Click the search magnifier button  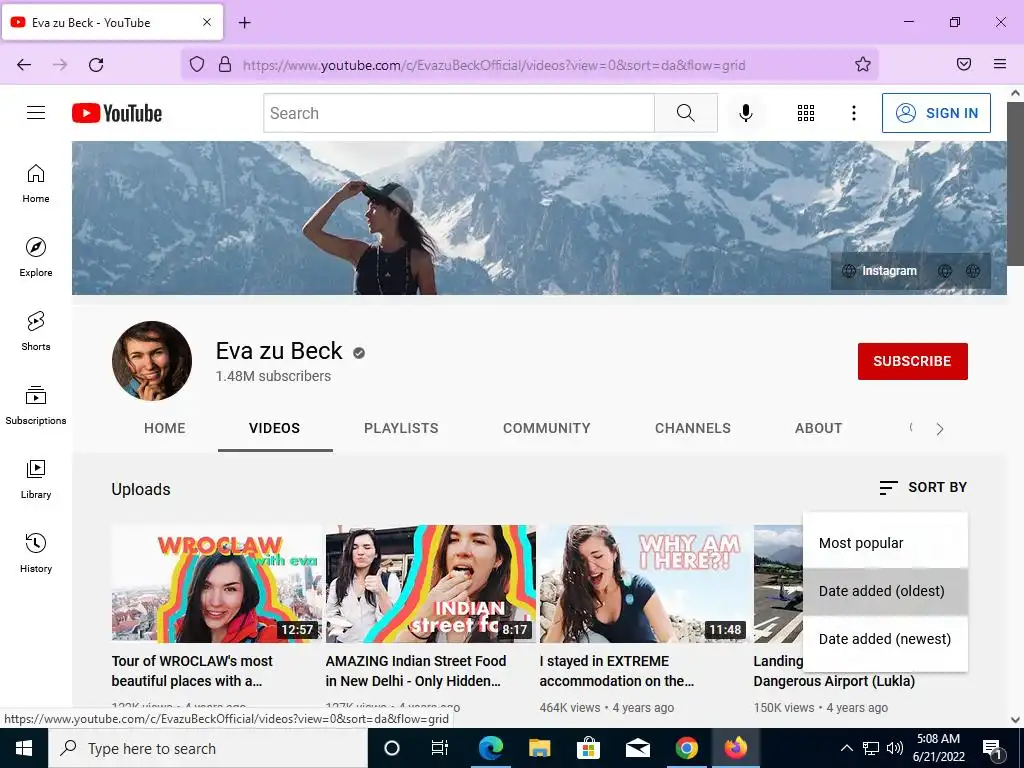pyautogui.click(x=686, y=113)
